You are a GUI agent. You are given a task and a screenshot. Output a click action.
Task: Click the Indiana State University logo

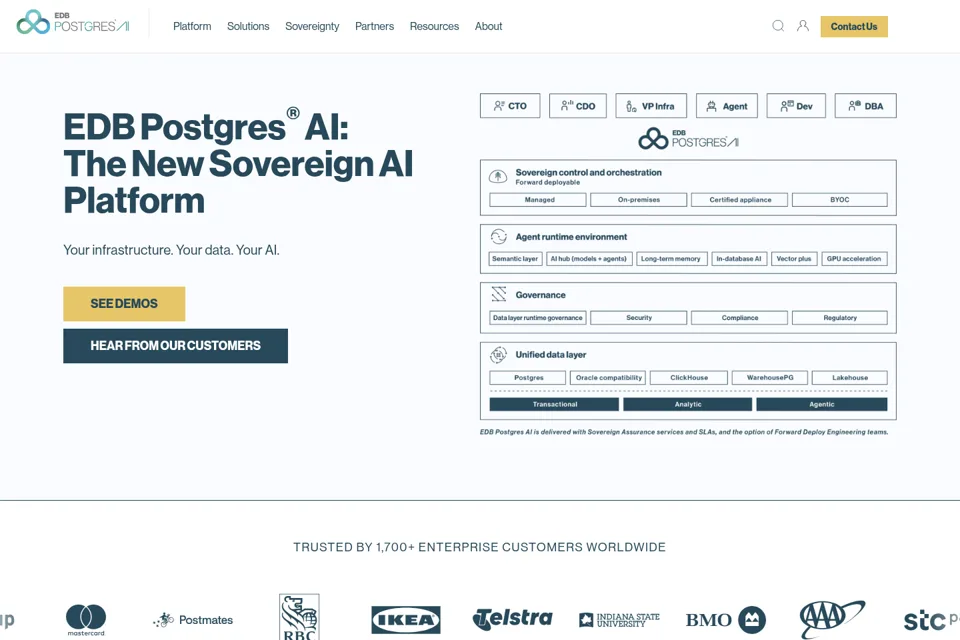pos(619,620)
